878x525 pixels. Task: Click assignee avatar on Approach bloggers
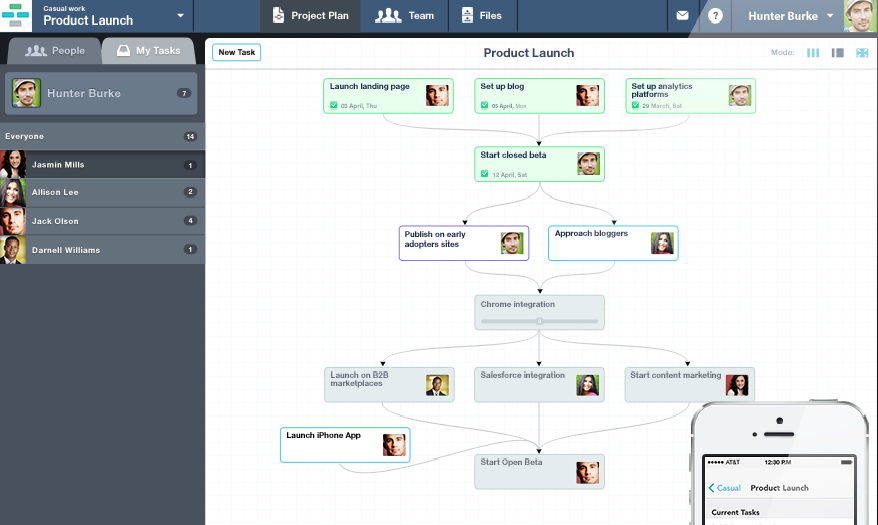click(x=662, y=243)
